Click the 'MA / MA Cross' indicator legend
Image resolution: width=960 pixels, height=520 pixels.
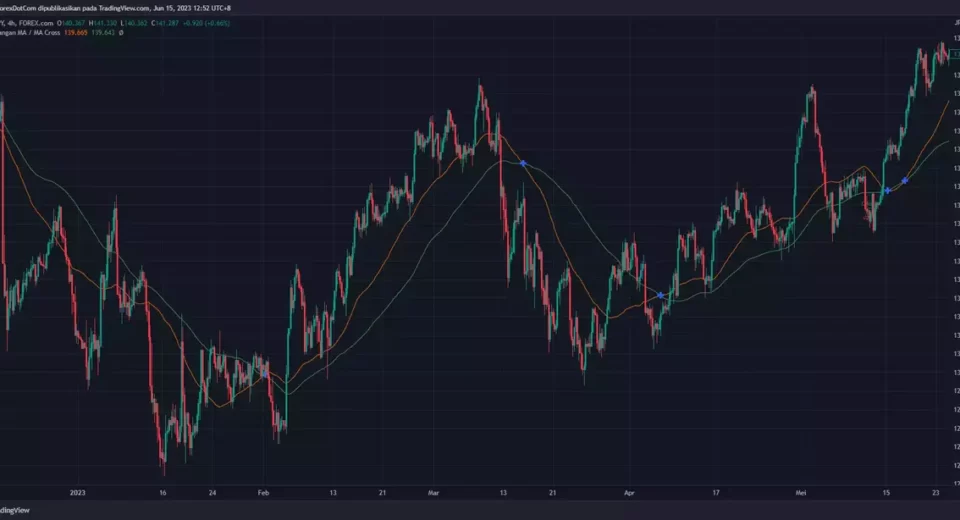click(x=39, y=32)
